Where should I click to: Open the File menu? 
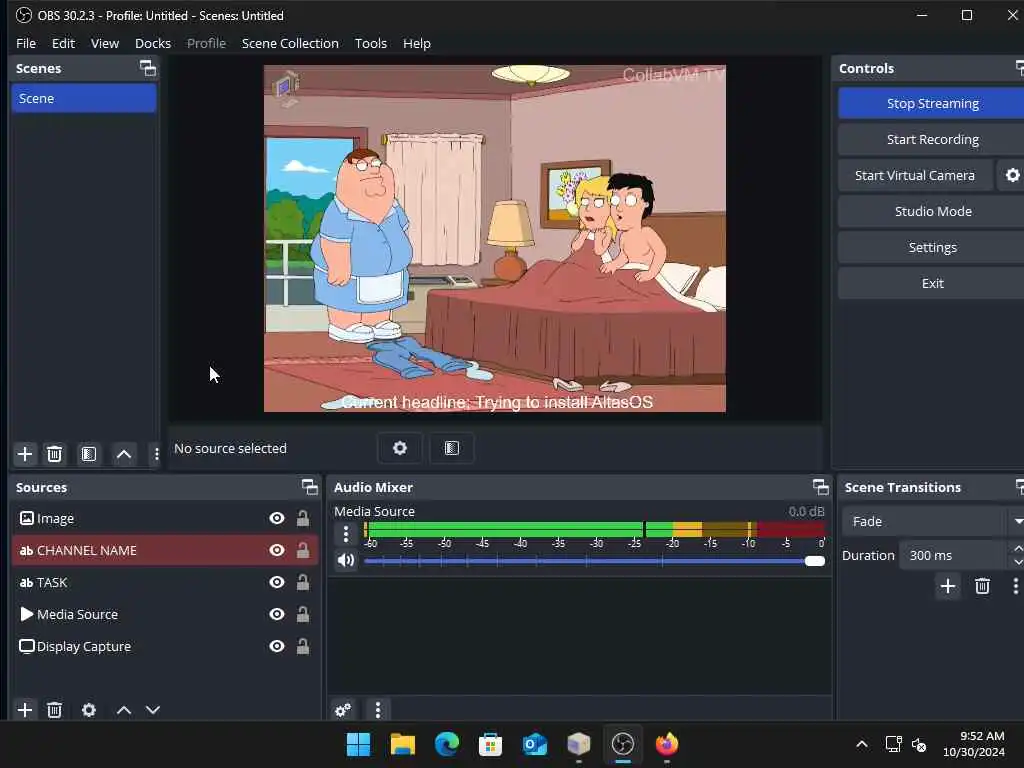26,43
